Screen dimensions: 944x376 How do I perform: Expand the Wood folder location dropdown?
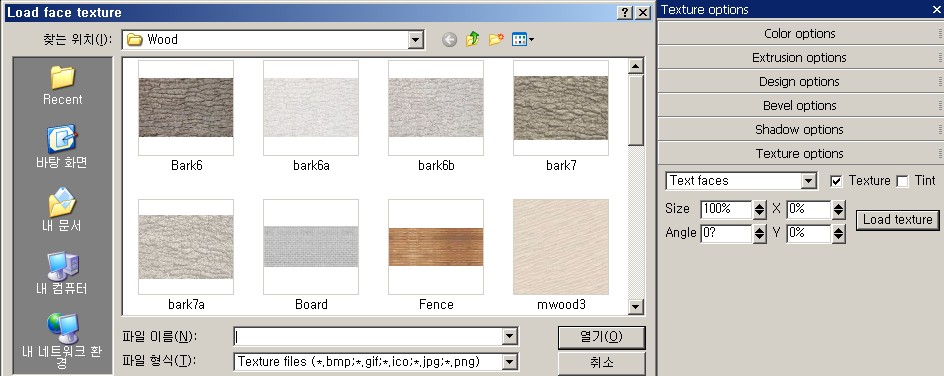415,40
